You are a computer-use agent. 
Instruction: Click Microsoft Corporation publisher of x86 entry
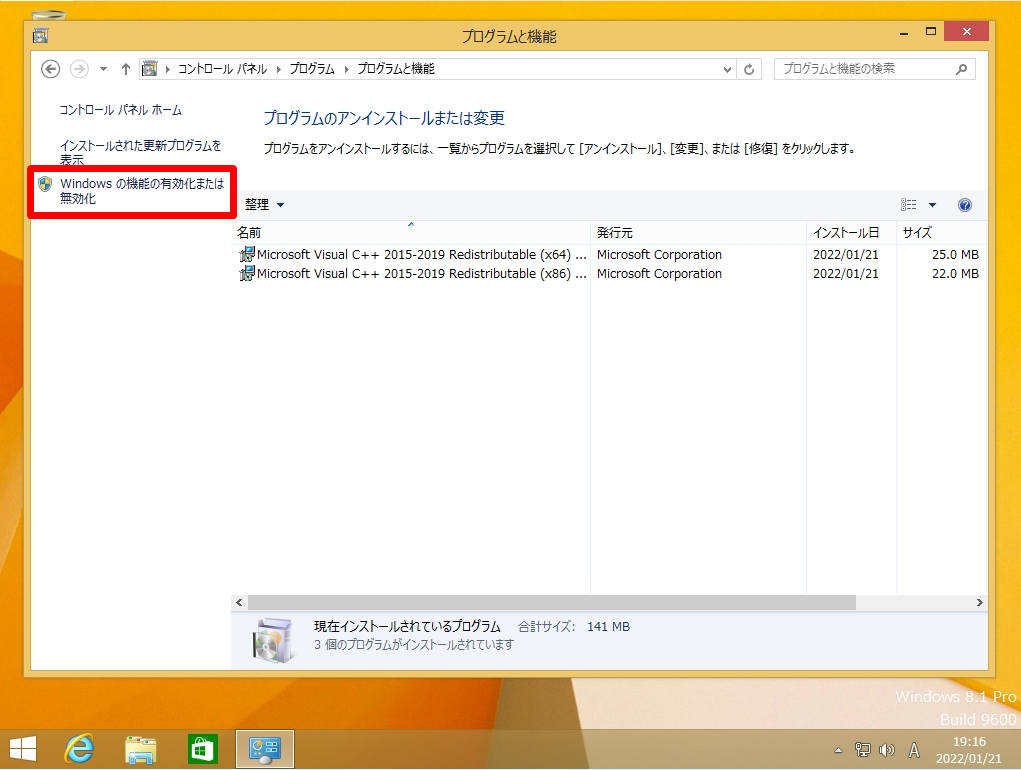click(659, 273)
